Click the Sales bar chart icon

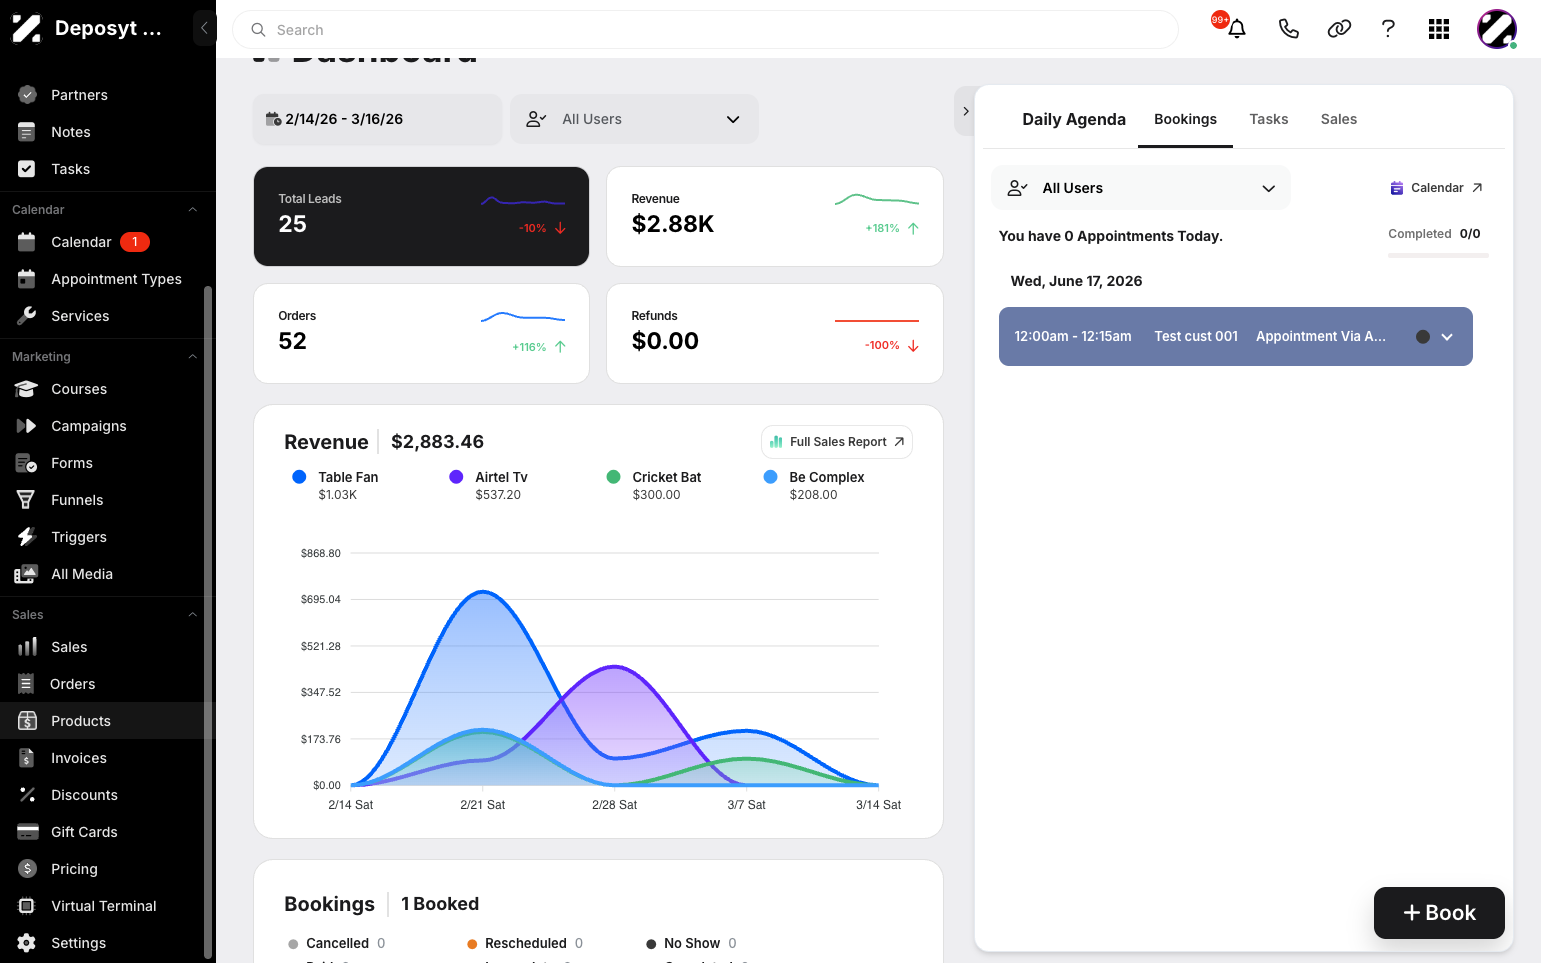tap(27, 647)
